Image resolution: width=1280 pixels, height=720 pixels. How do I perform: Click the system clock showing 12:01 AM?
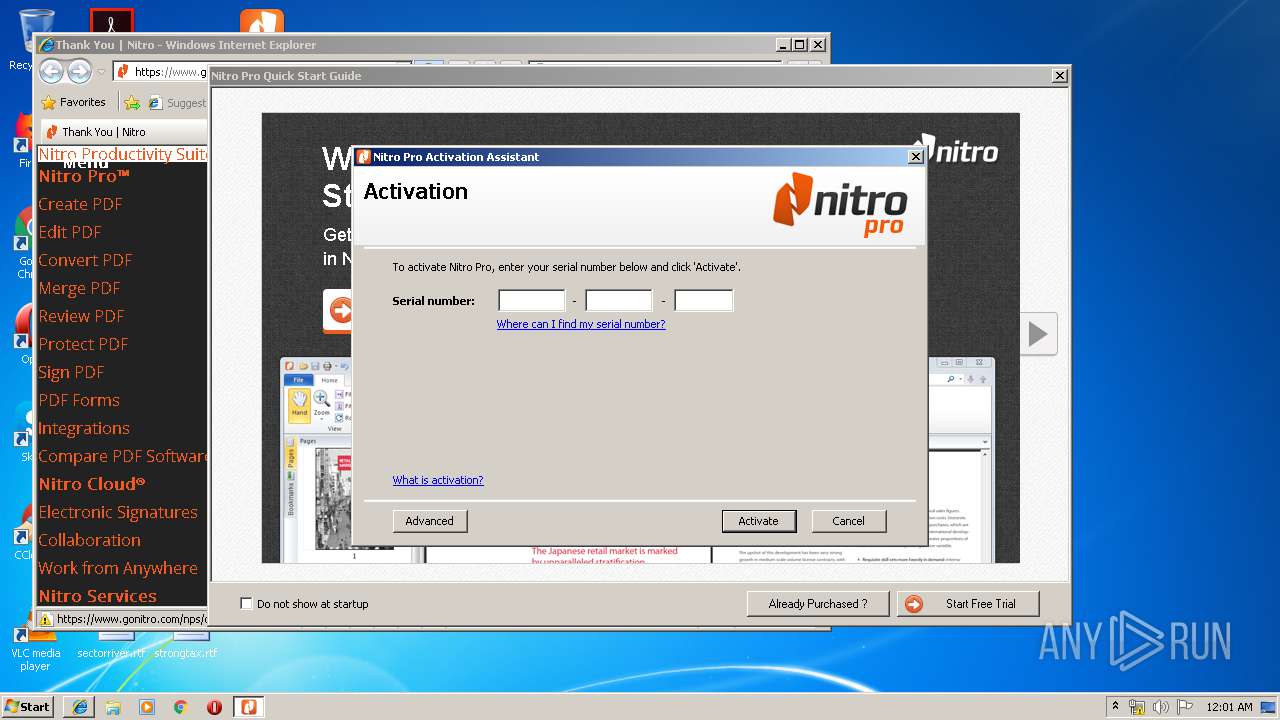point(1229,707)
